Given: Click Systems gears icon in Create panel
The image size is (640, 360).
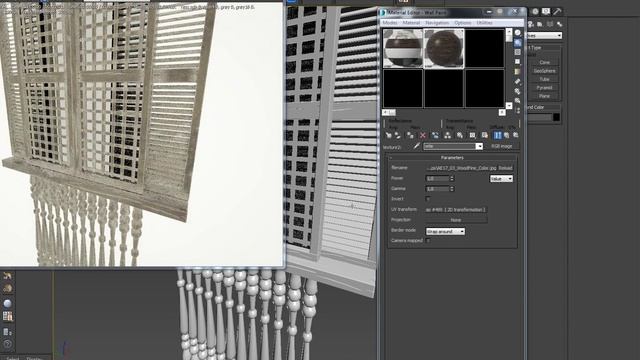Looking at the screenshot, I should 560,24.
